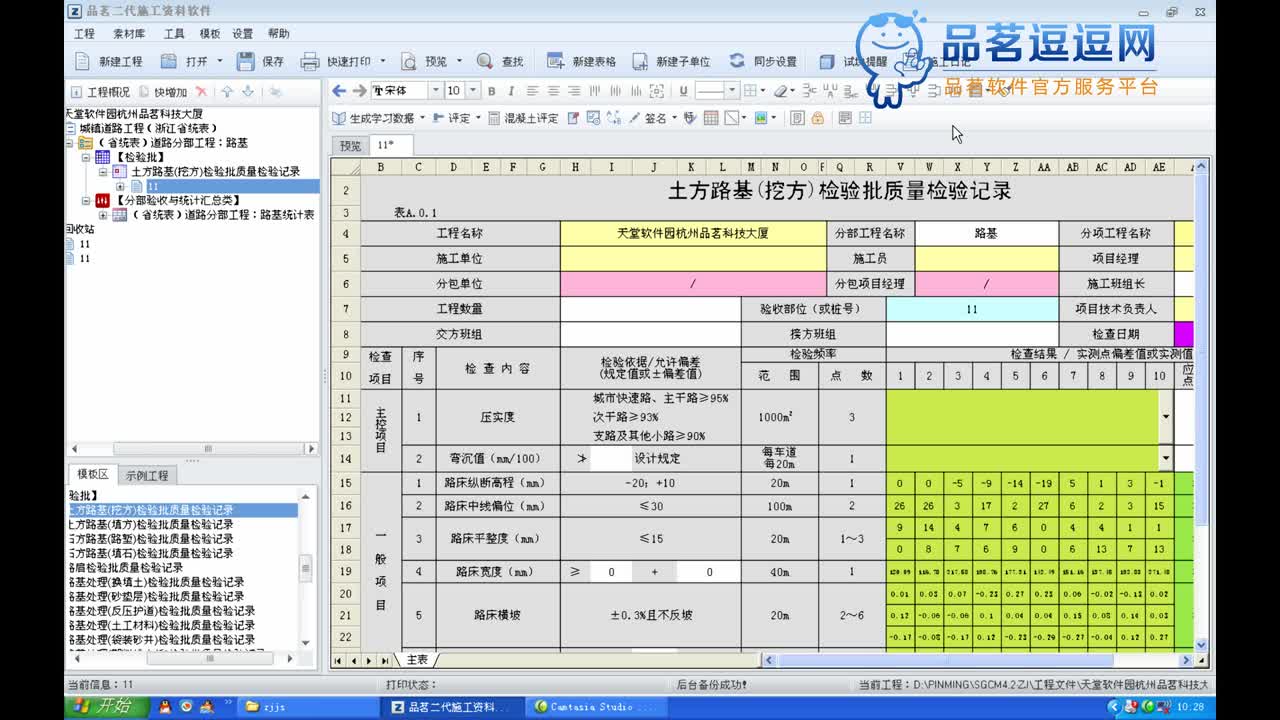Click the eraser clear-format icon
The height and width of the screenshot is (720, 1280).
click(x=780, y=91)
